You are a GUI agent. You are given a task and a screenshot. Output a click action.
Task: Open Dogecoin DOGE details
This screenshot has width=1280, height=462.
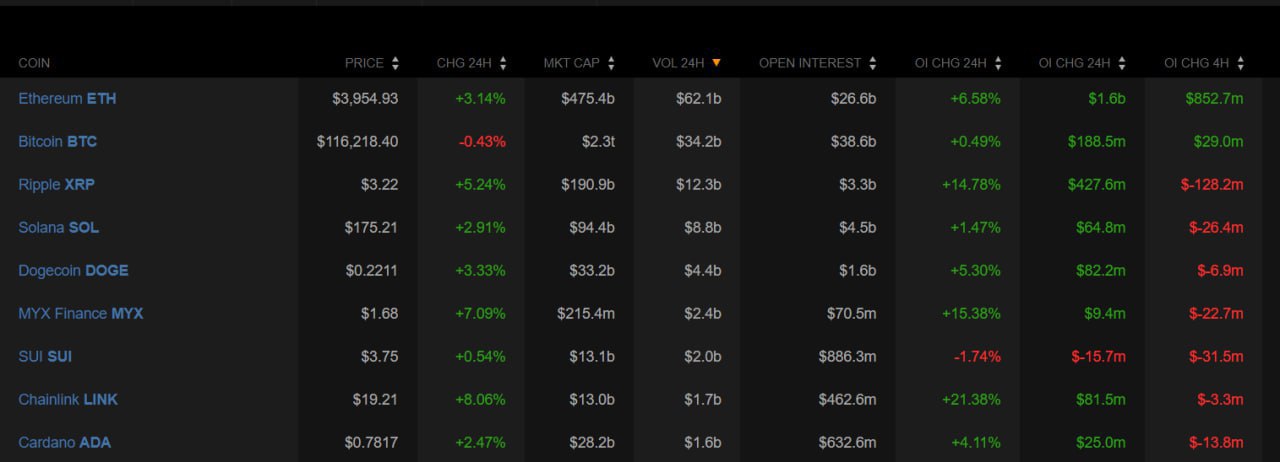[x=73, y=270]
